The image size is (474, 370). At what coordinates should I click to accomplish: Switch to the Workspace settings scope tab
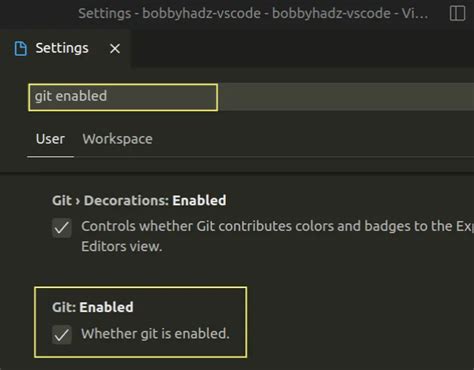117,139
